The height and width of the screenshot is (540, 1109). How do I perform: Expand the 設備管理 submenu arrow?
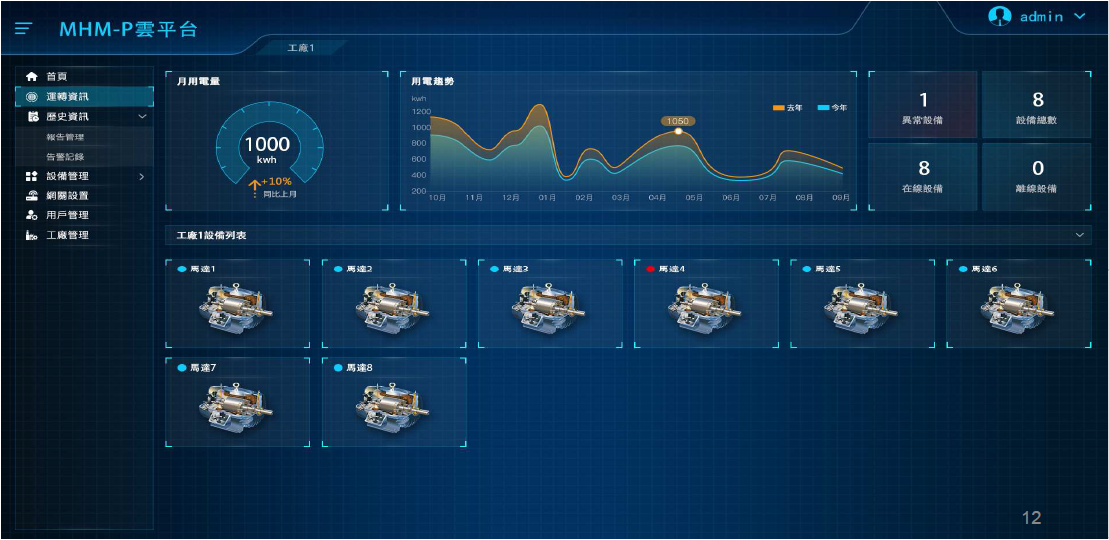point(141,176)
